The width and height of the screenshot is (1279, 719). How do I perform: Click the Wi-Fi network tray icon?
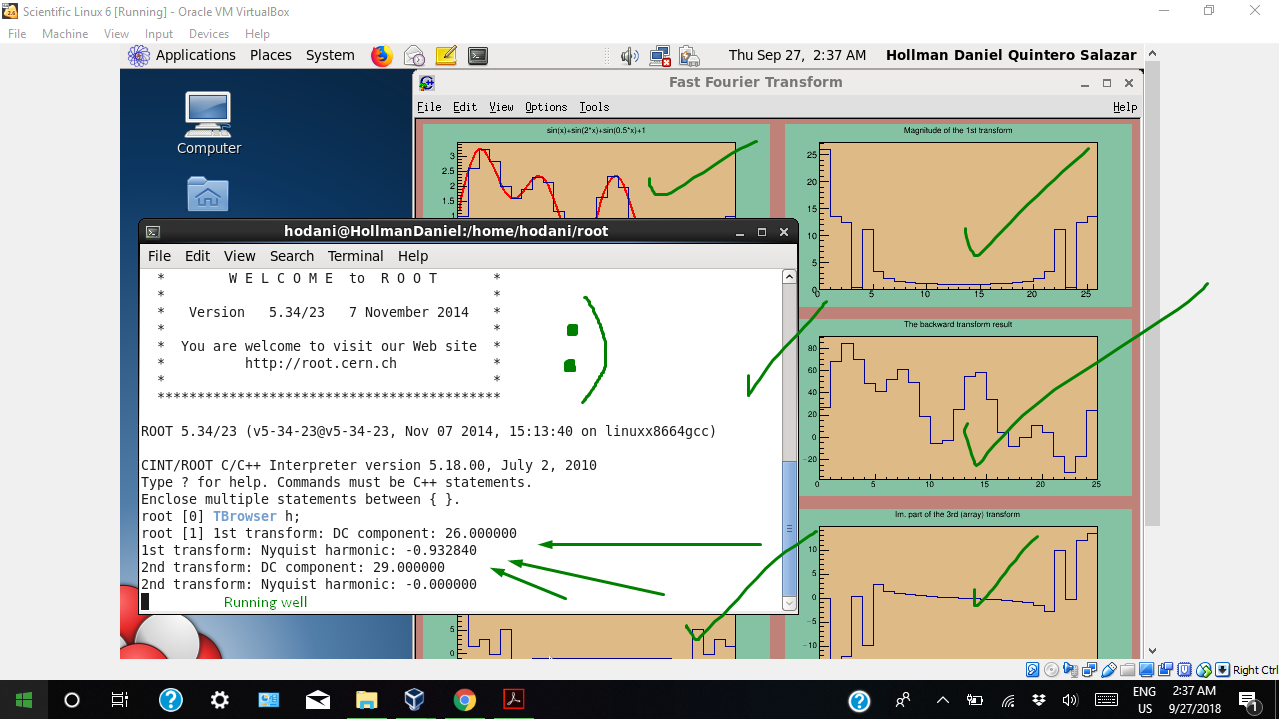tap(1008, 700)
